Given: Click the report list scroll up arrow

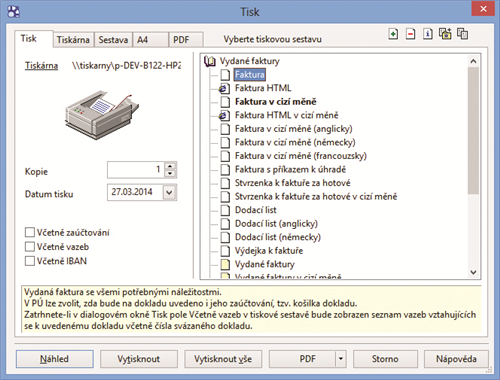Looking at the screenshot, I should pos(473,61).
